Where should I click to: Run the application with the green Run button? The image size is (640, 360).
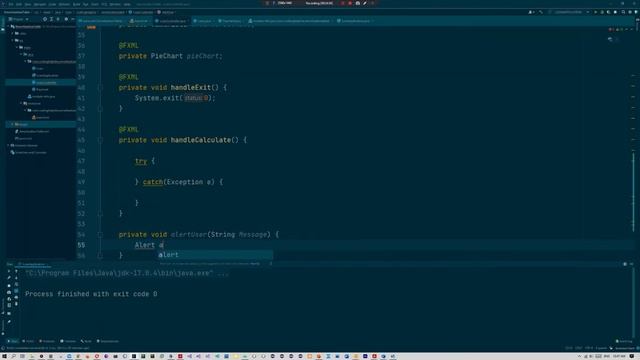[596, 12]
